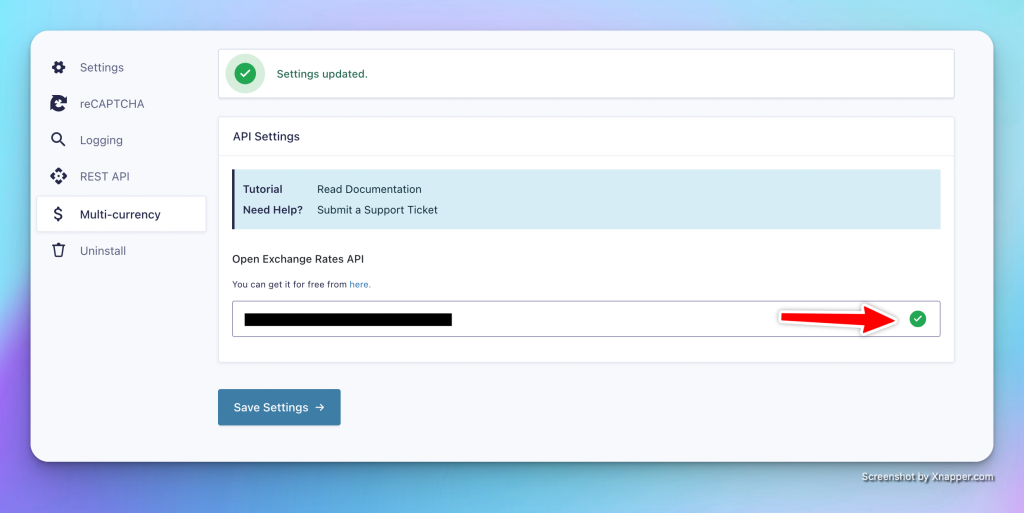Click the gear icon beside Settings
The width and height of the screenshot is (1024, 513).
pyautogui.click(x=58, y=67)
